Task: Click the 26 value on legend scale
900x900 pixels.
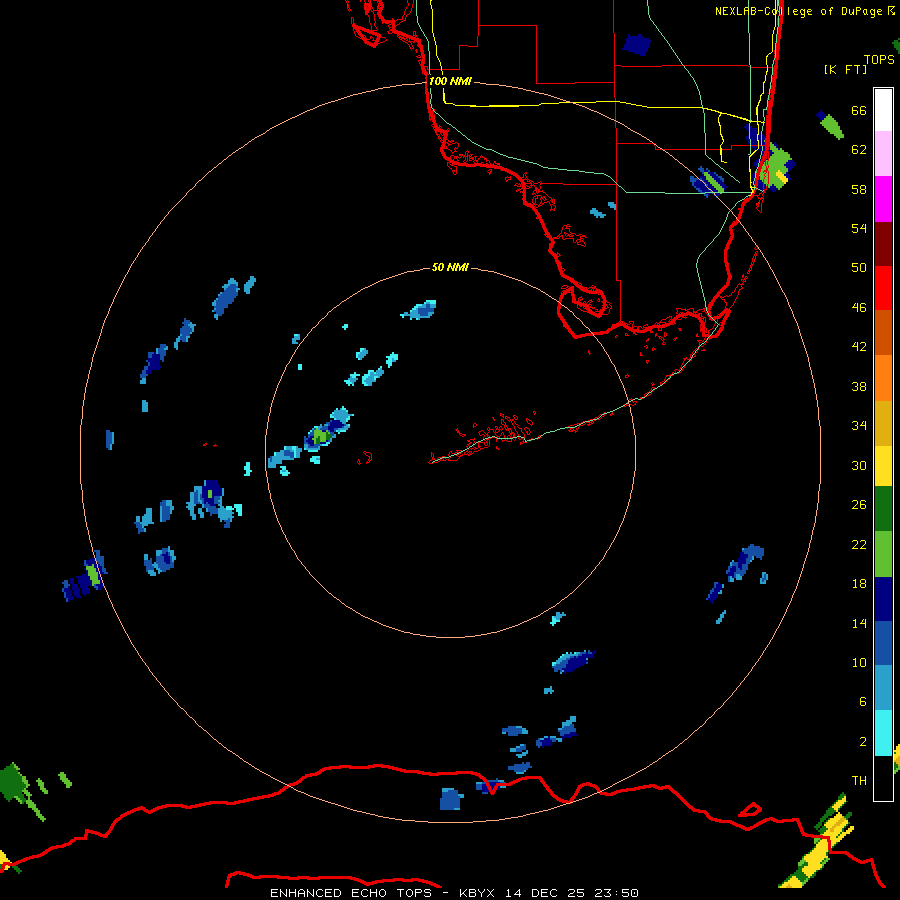Action: point(859,505)
